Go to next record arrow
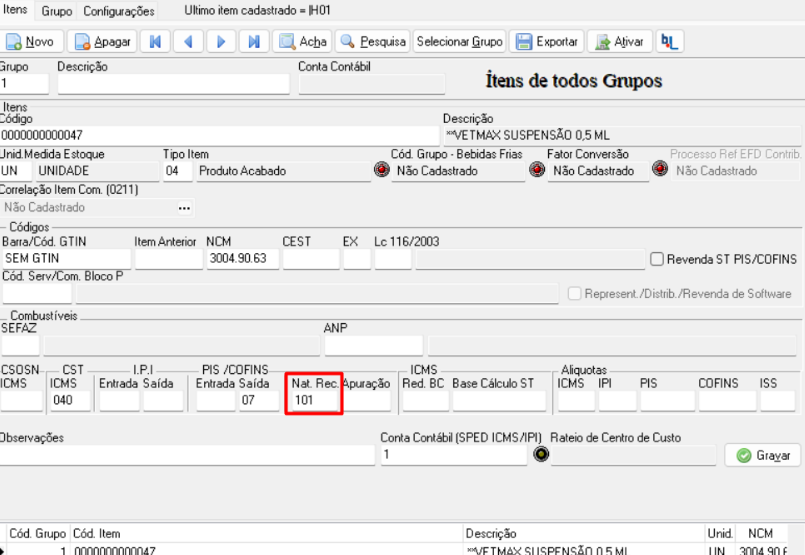Viewport: 805px width, 555px height. click(221, 42)
